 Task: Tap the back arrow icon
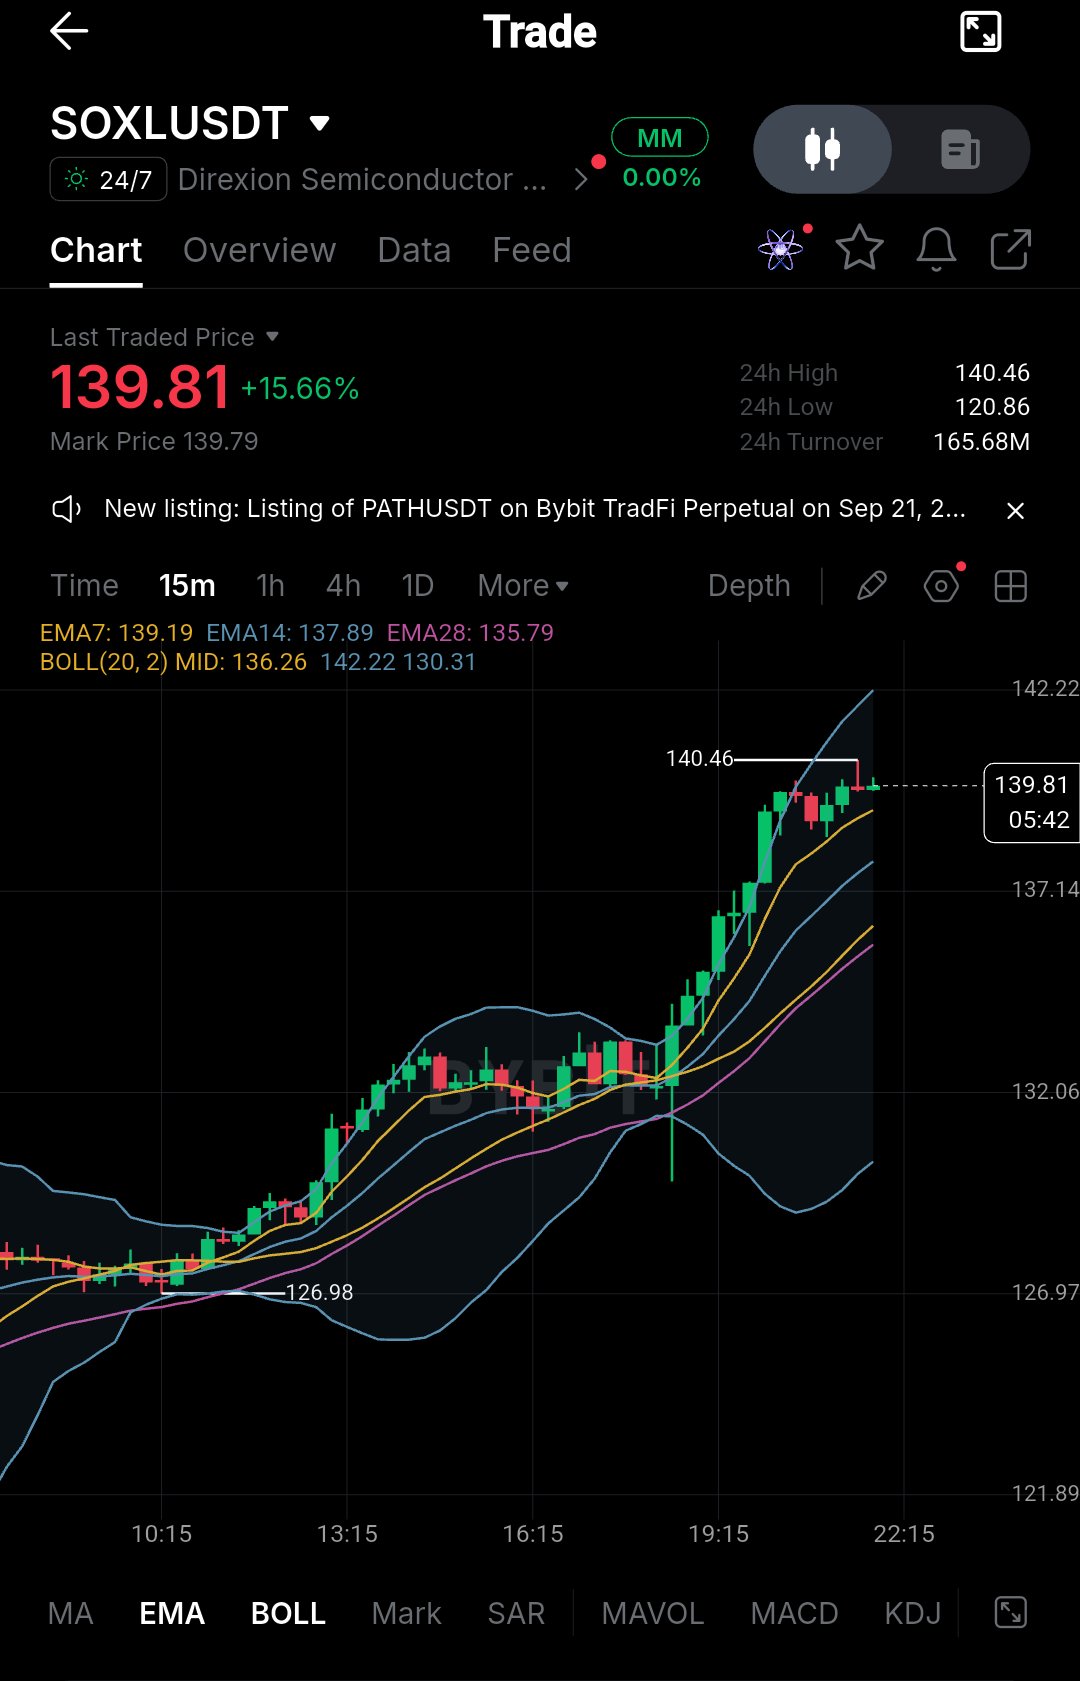69,32
